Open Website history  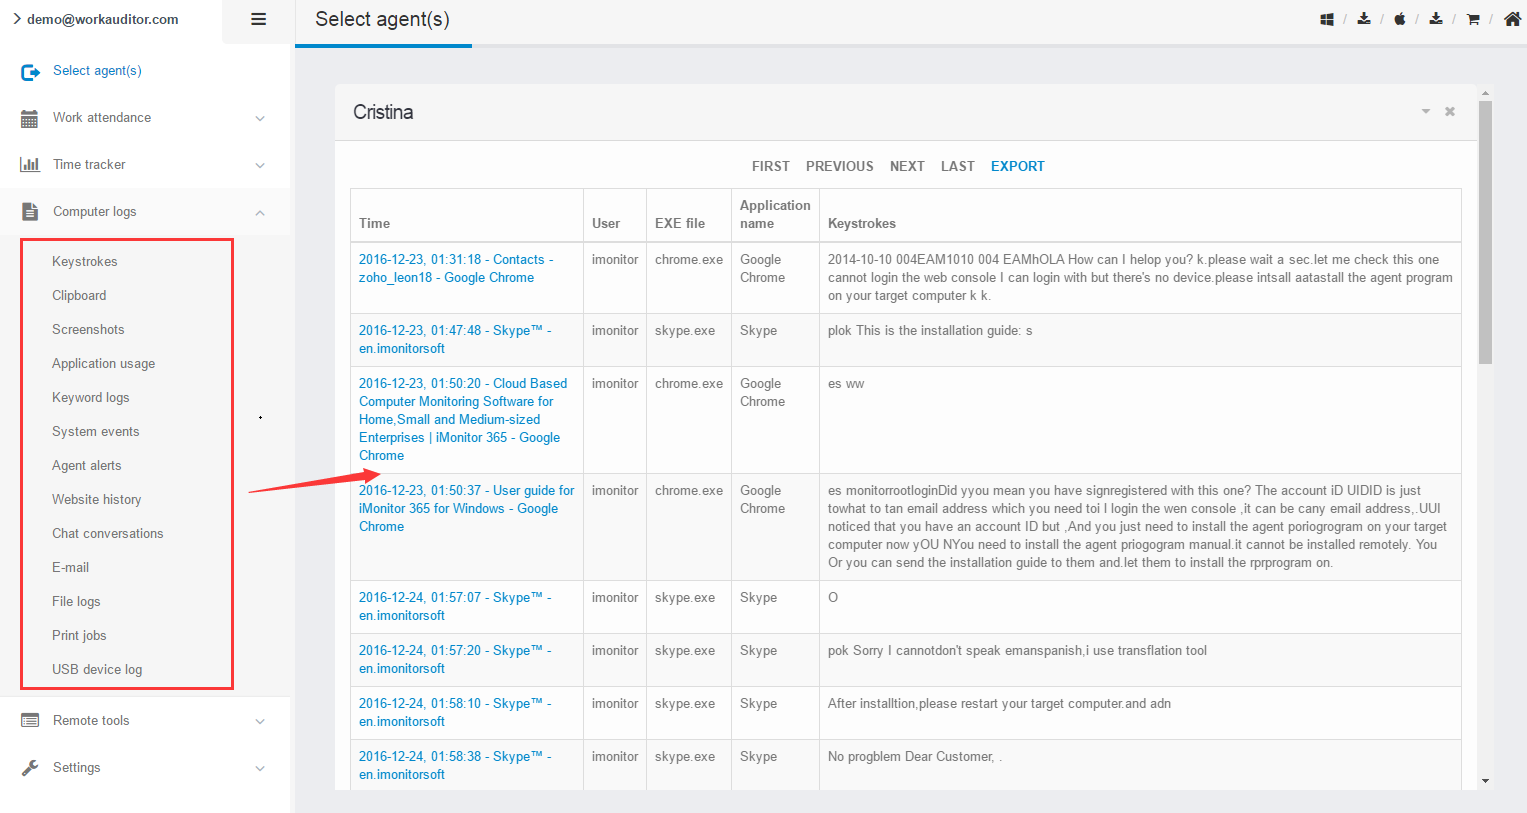coord(97,500)
